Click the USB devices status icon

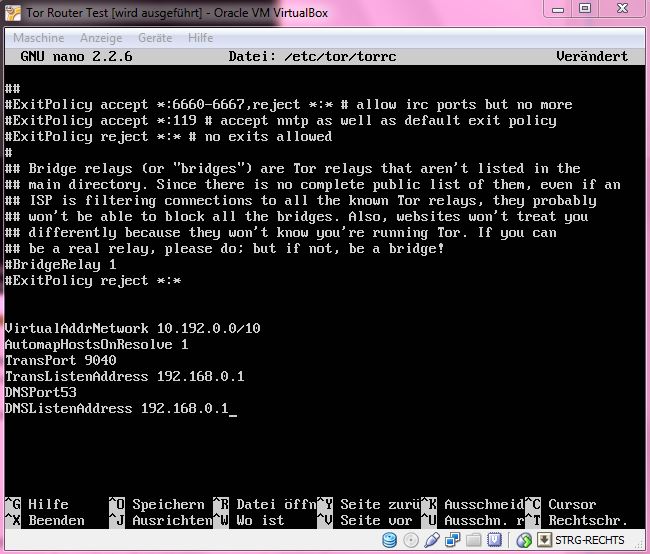[432, 540]
